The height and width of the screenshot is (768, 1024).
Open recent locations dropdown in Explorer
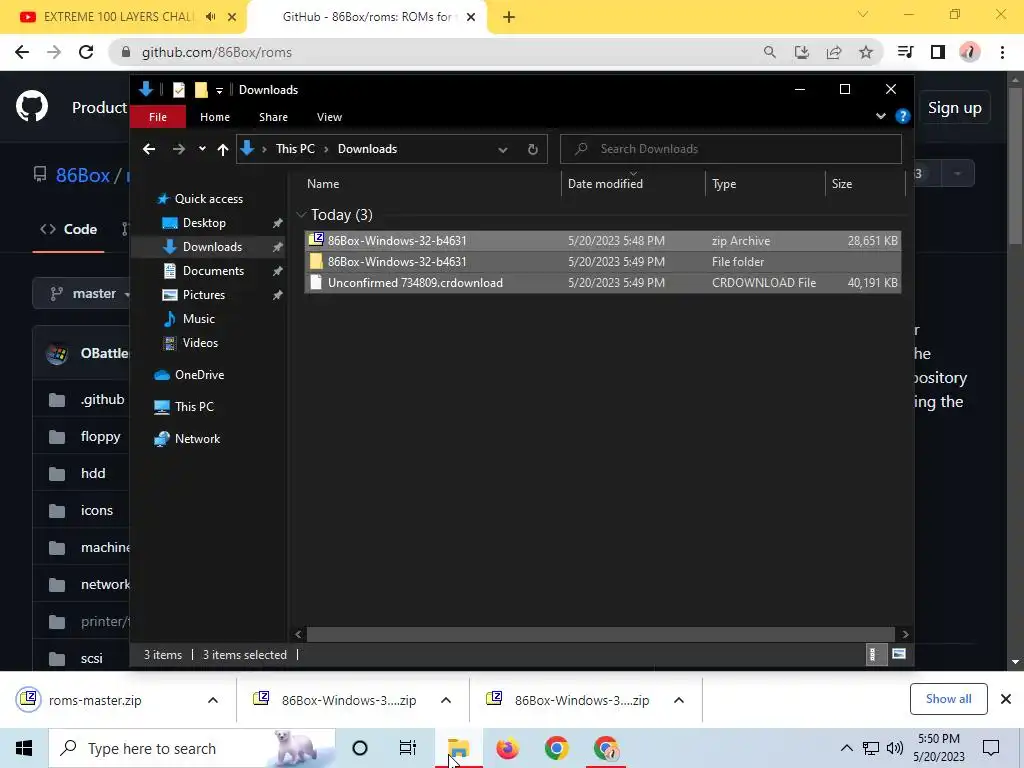202,149
